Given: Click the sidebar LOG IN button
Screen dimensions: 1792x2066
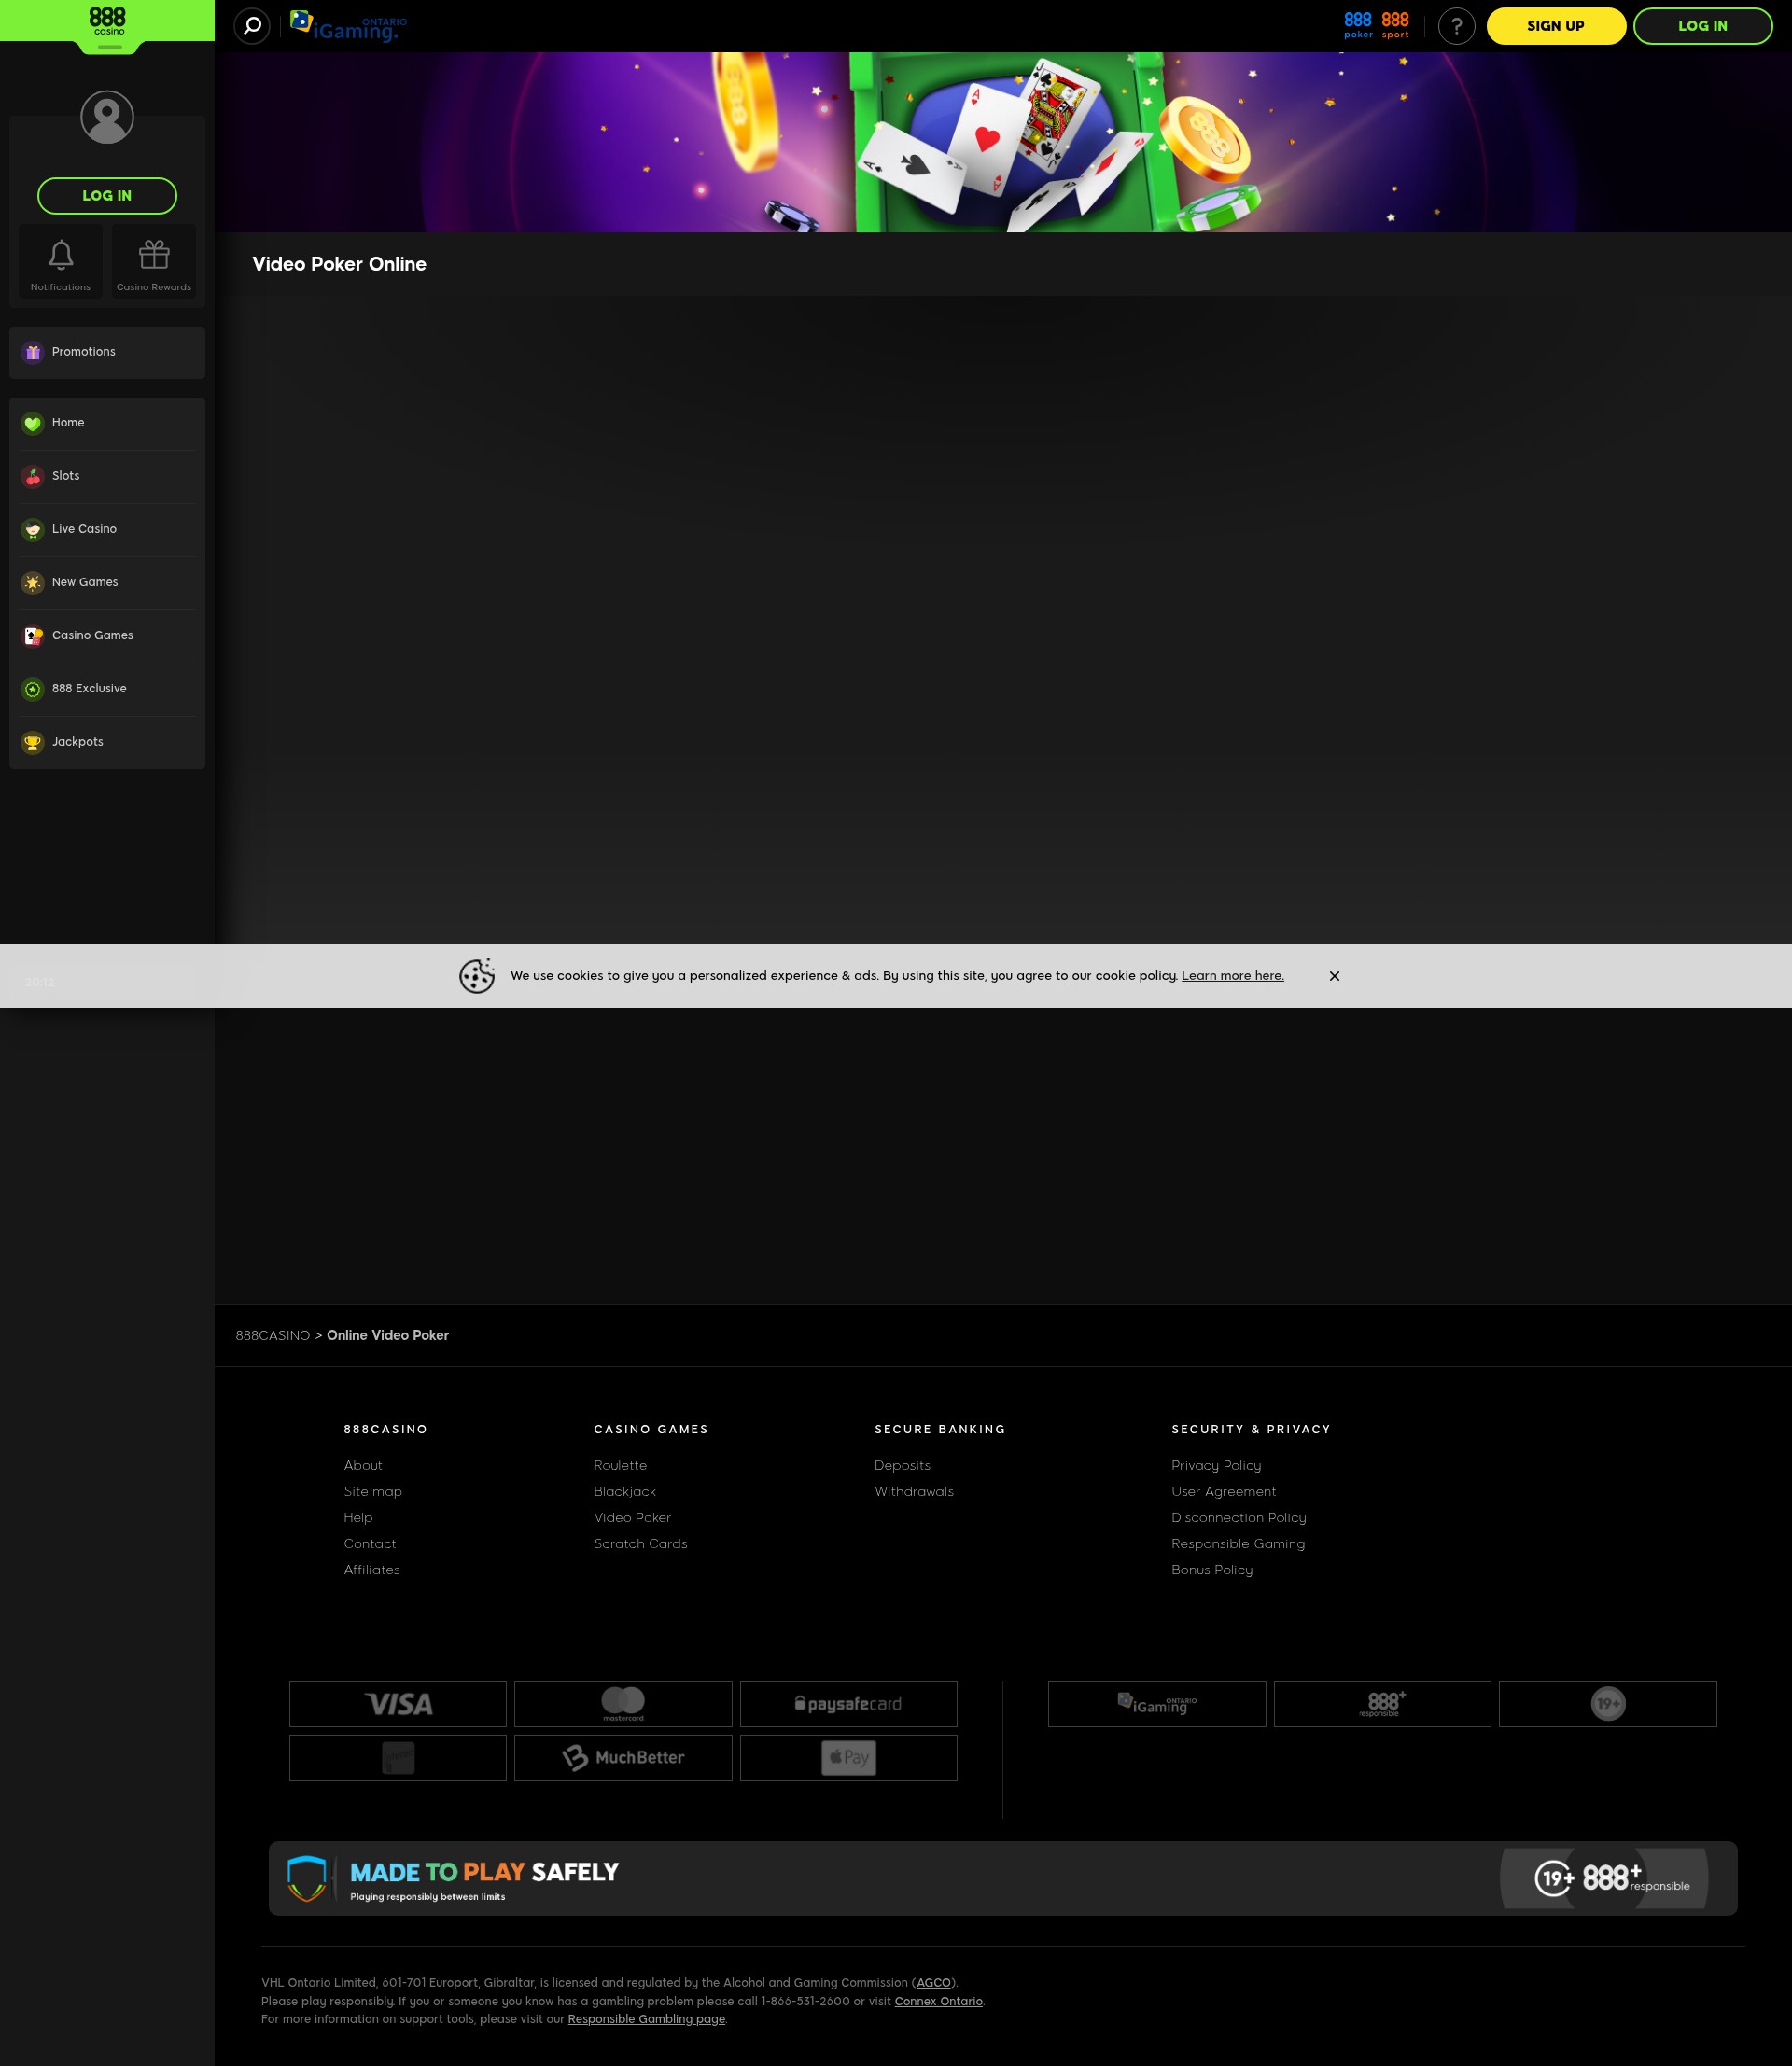Looking at the screenshot, I should [x=107, y=196].
